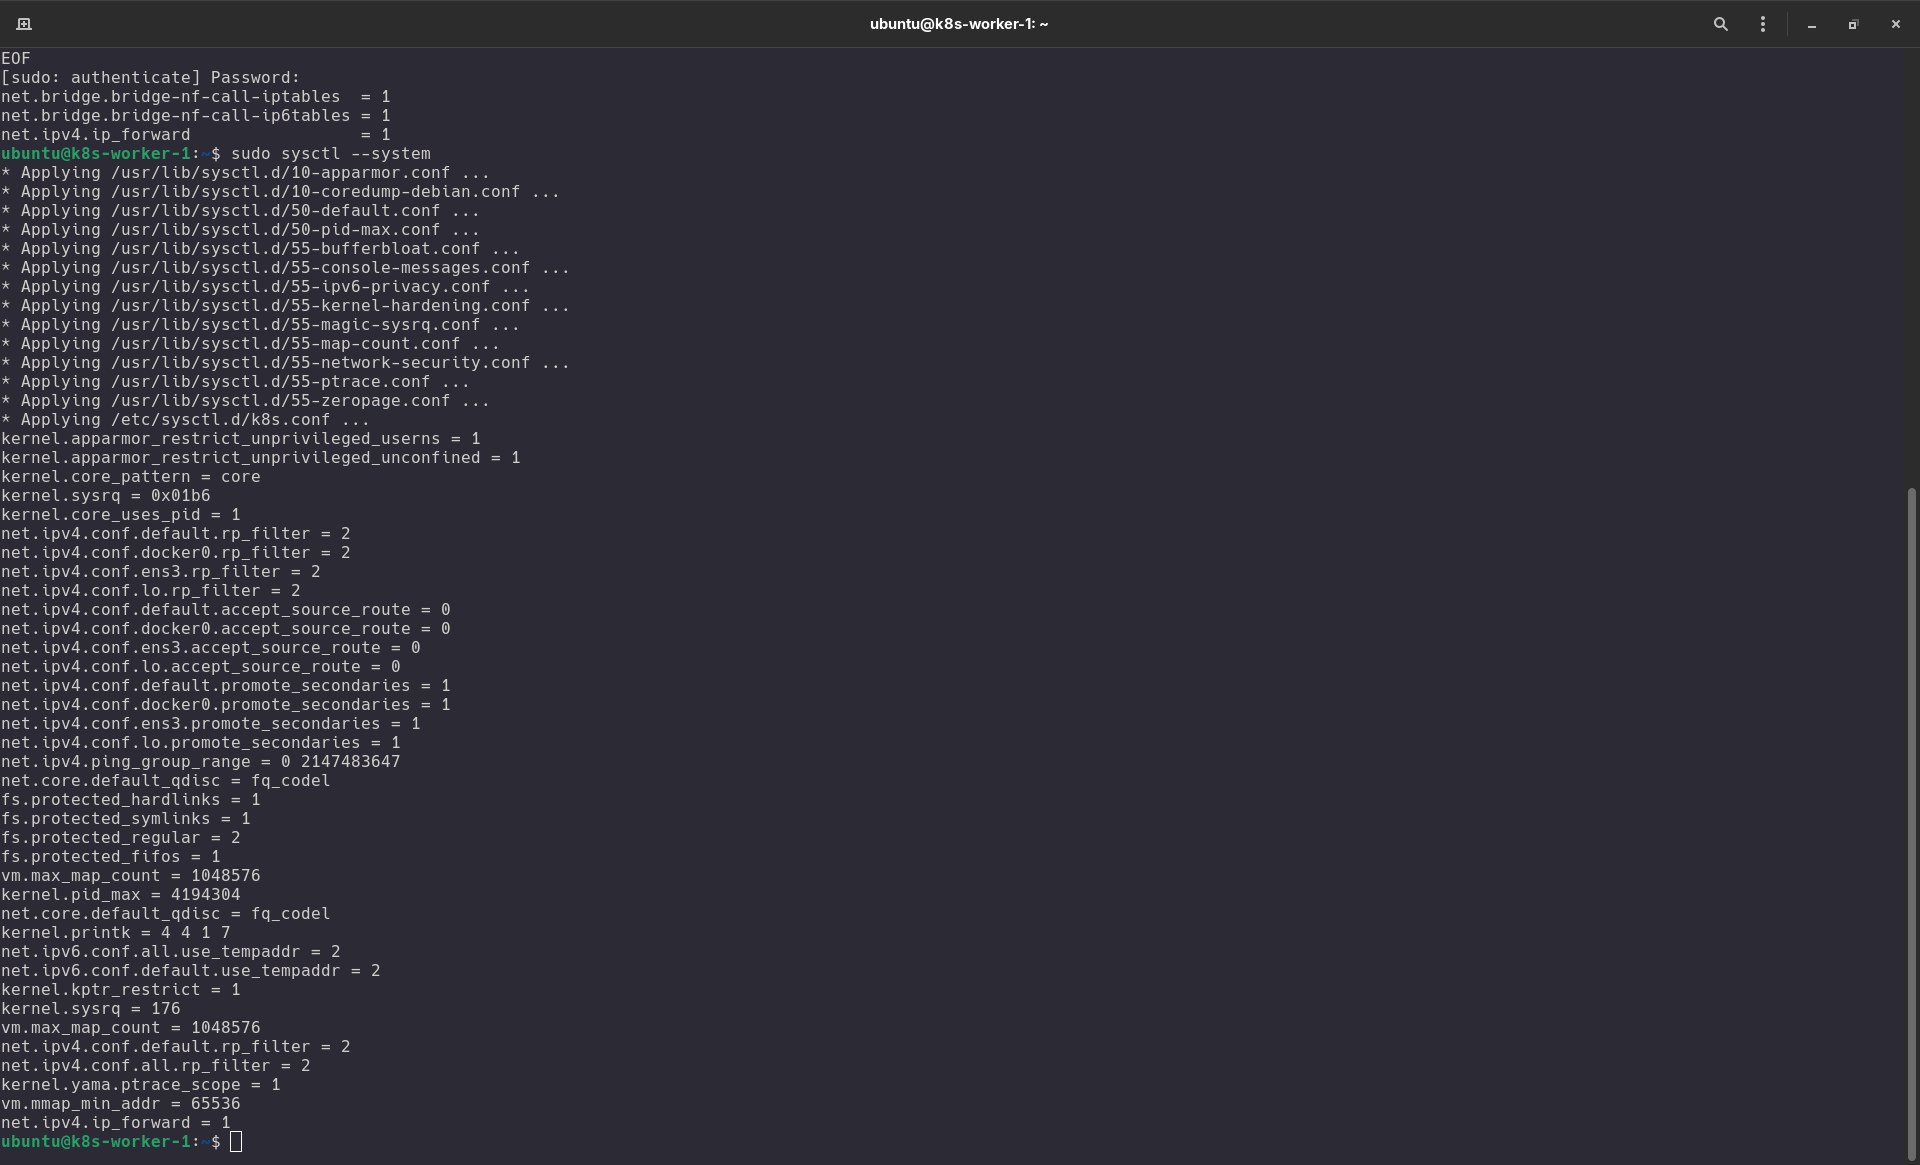
Task: Restore the terminal window size
Action: pyautogui.click(x=1853, y=23)
